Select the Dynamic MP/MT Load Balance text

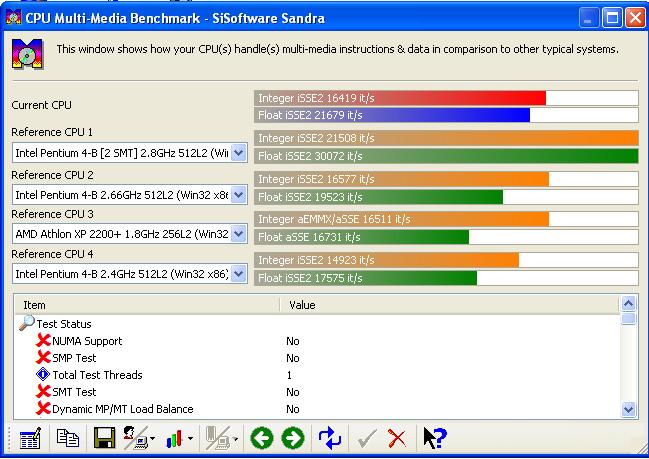123,409
